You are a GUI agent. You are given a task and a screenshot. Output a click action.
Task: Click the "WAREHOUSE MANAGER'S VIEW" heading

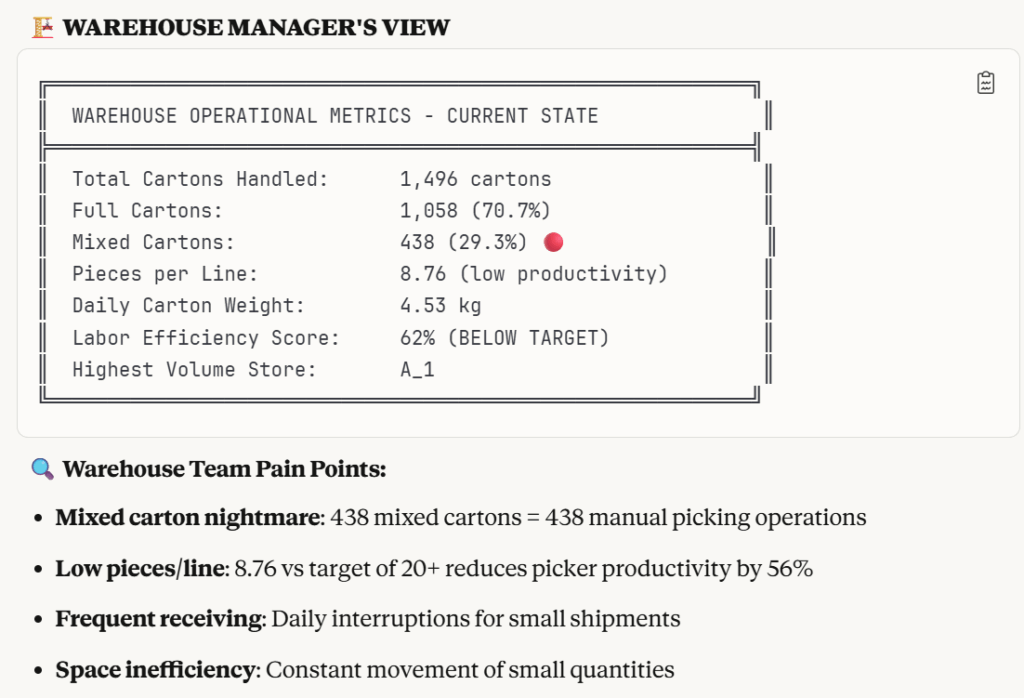(x=256, y=27)
